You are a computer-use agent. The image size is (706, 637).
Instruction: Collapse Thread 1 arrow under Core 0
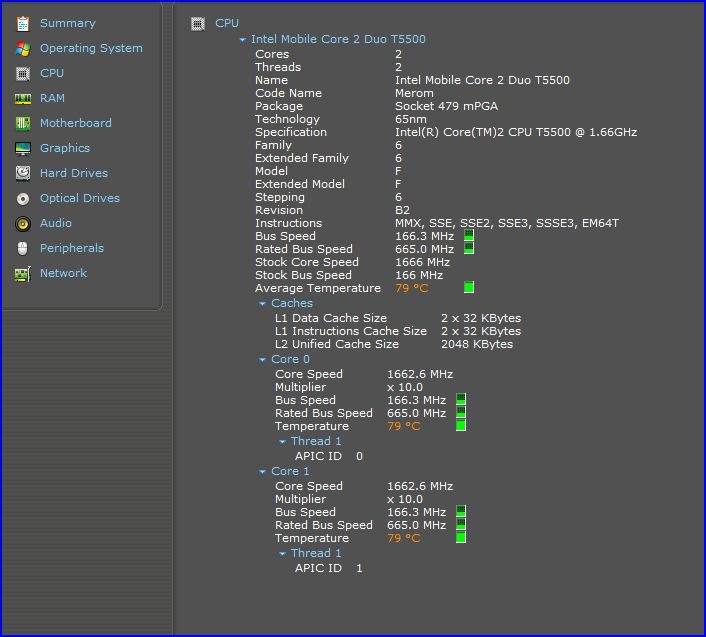pos(282,442)
